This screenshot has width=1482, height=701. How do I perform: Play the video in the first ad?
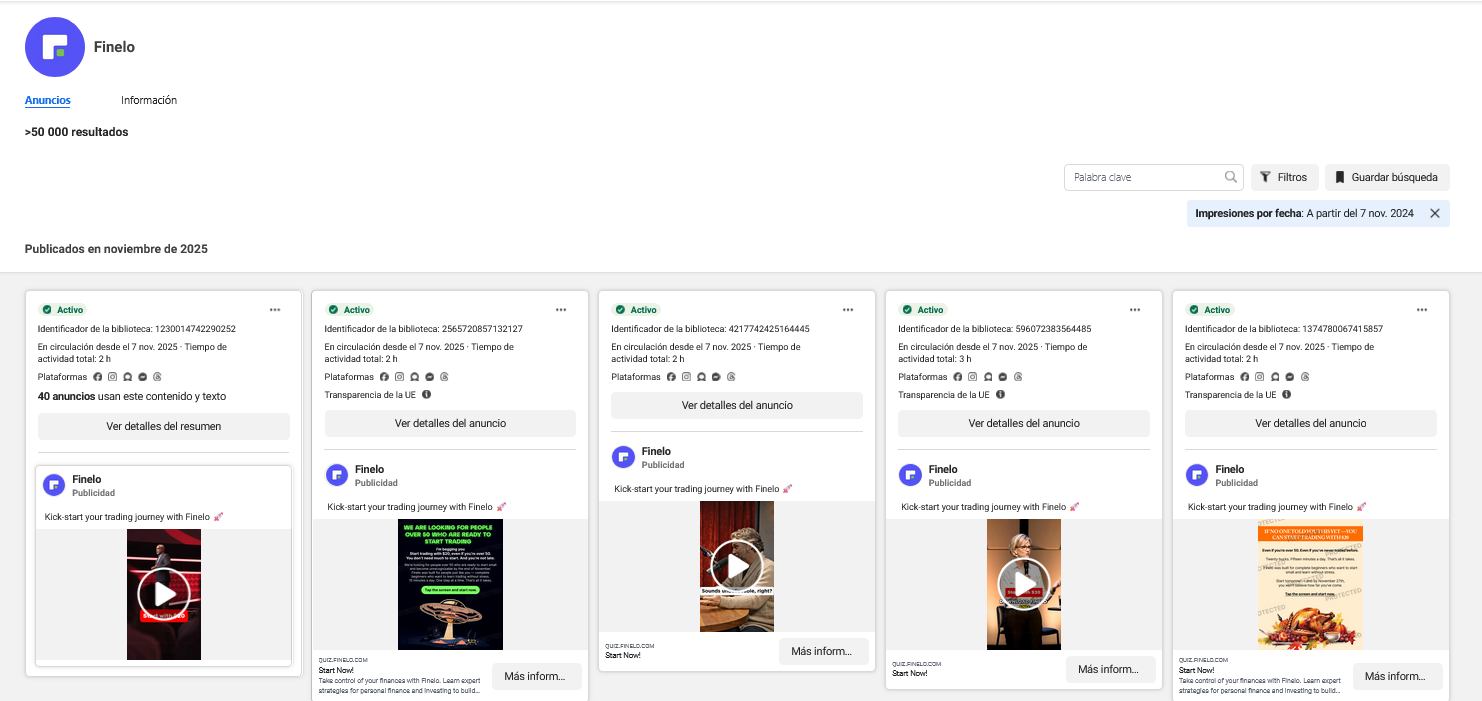point(164,594)
